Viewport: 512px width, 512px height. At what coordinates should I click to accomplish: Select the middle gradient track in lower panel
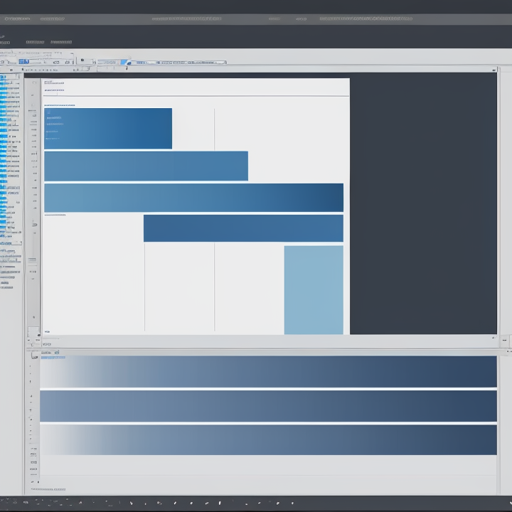coord(268,406)
